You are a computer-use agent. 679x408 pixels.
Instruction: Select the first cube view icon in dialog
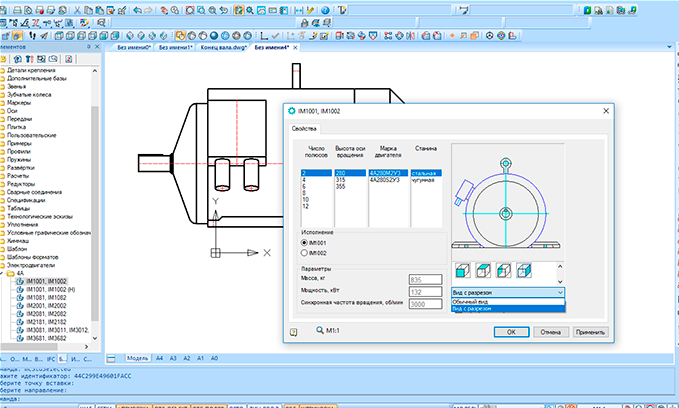pos(462,271)
